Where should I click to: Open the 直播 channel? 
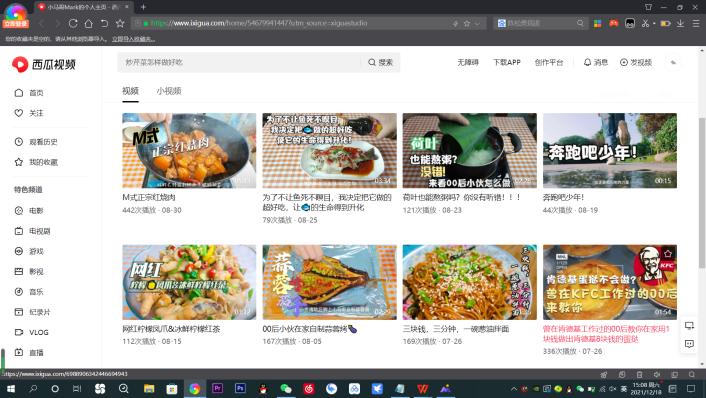[29, 353]
